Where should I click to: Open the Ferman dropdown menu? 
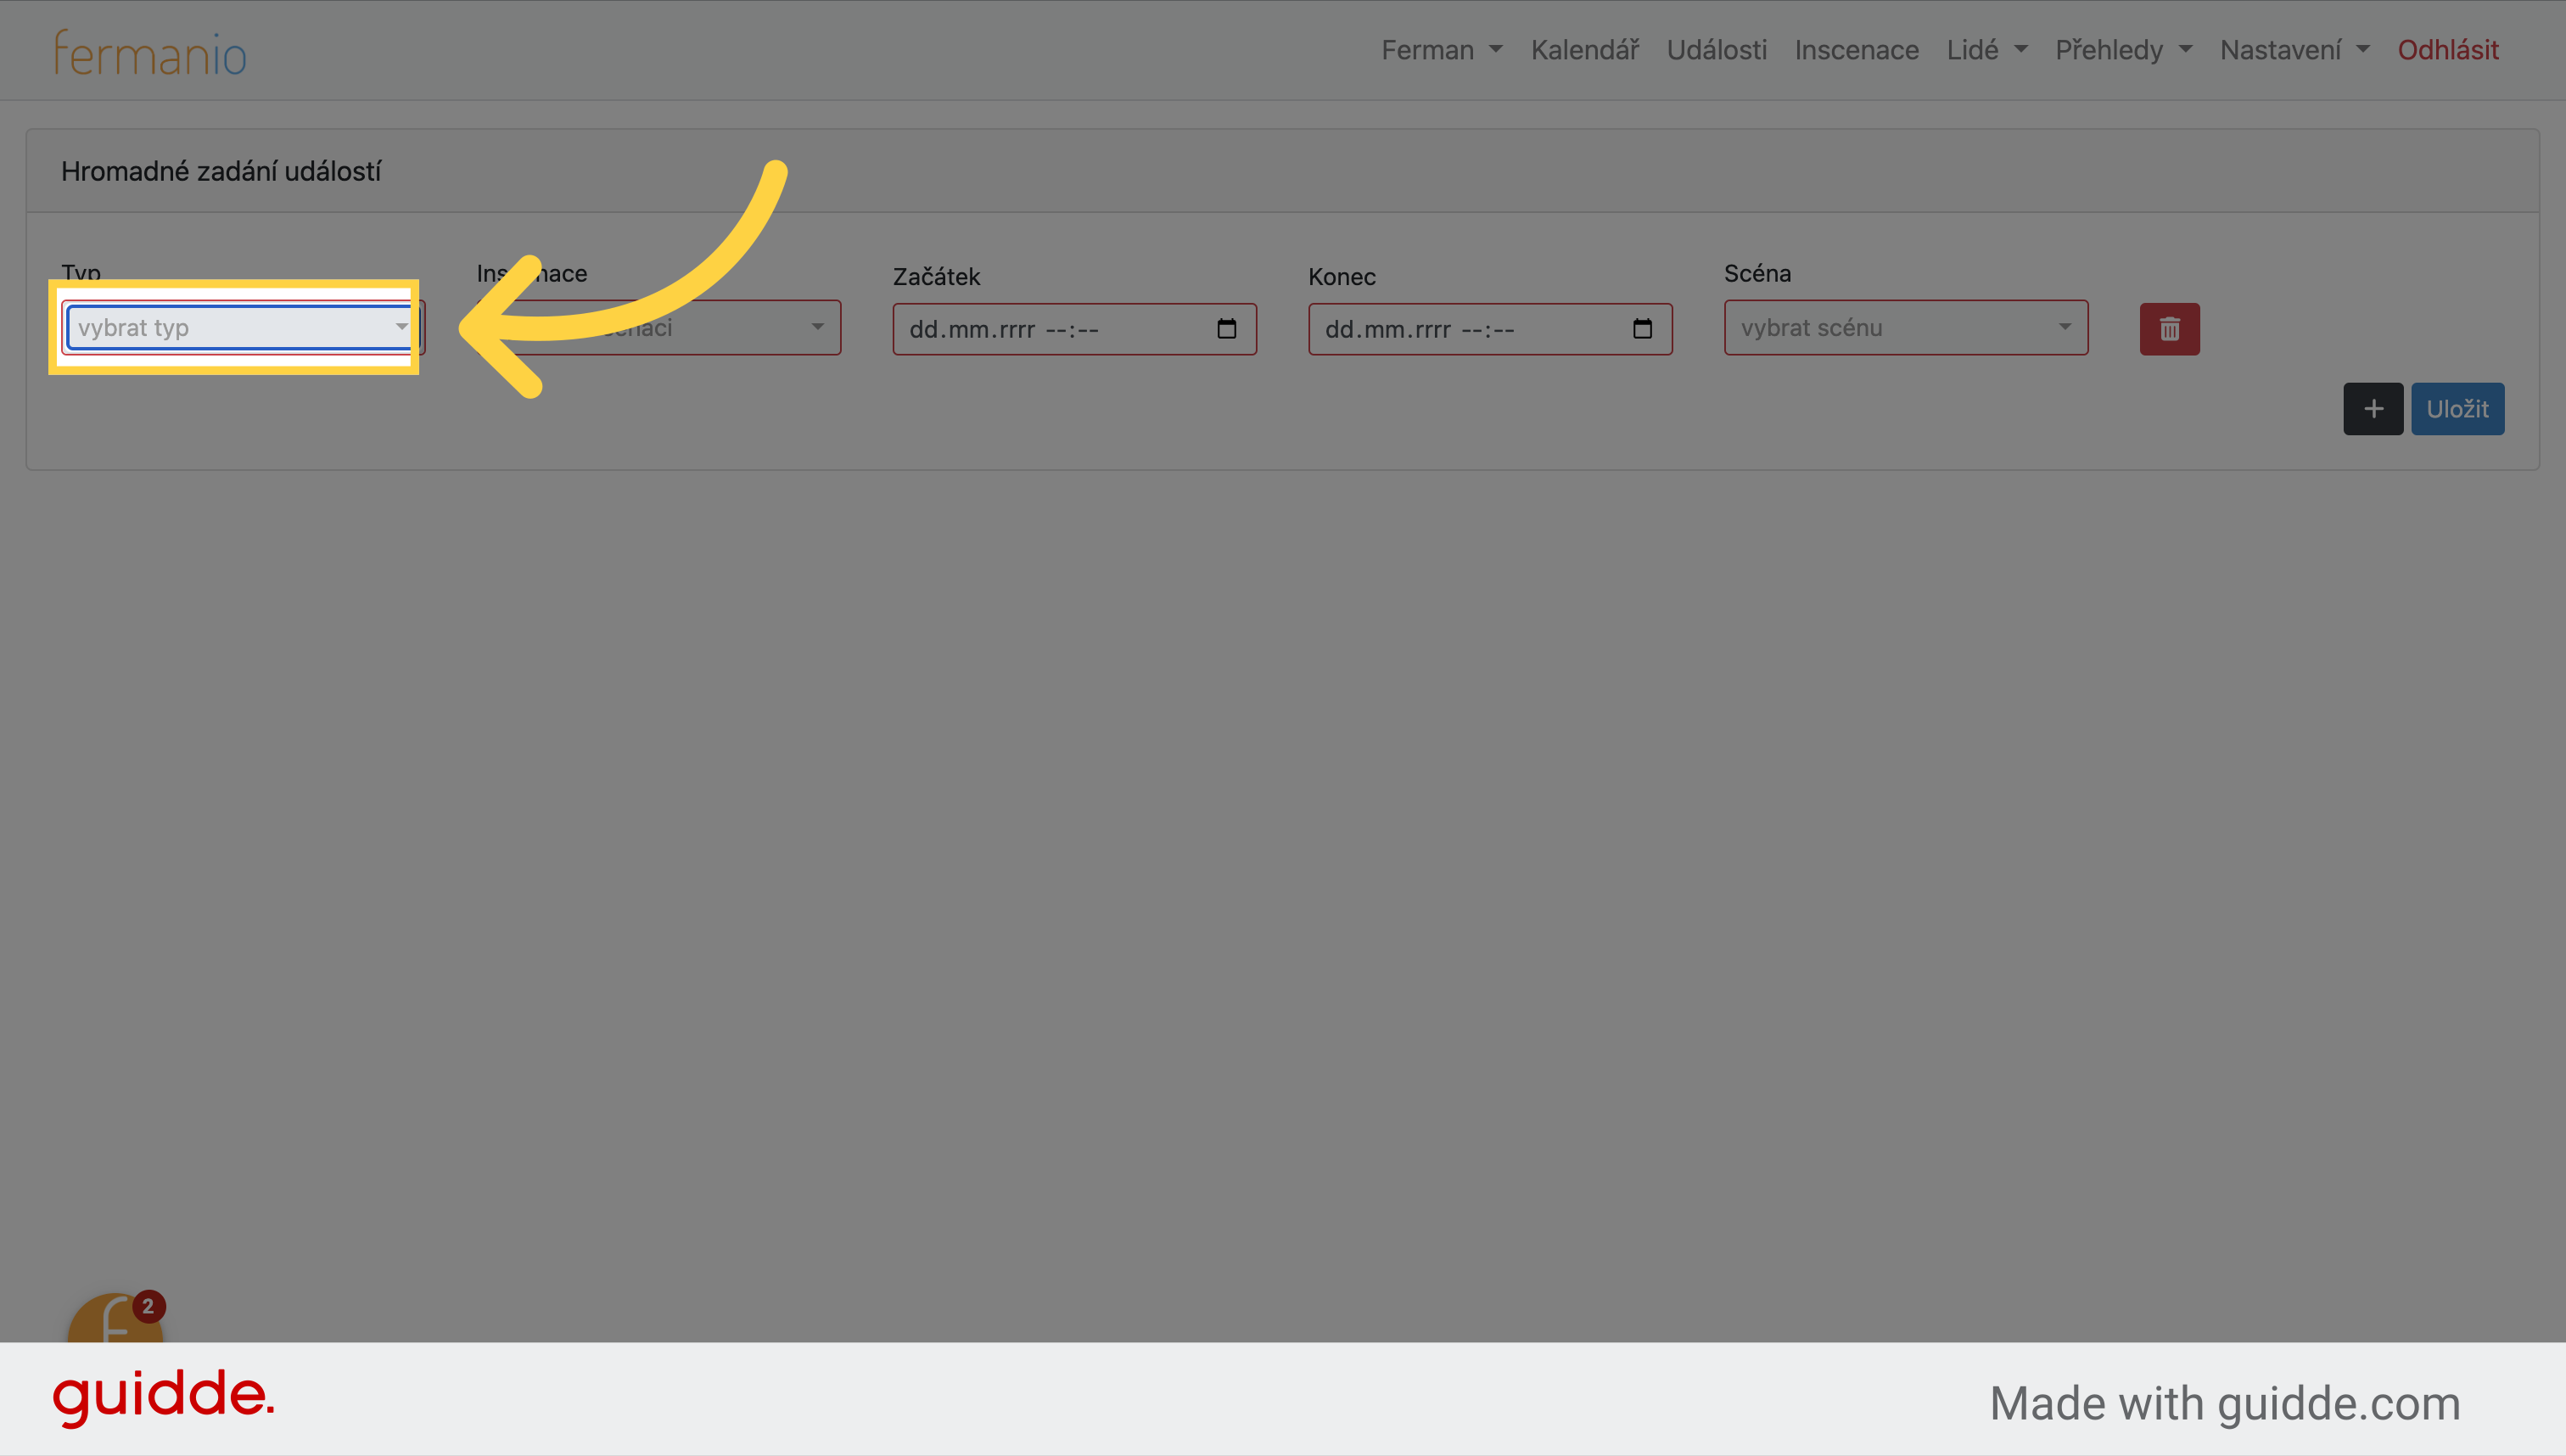(1441, 50)
